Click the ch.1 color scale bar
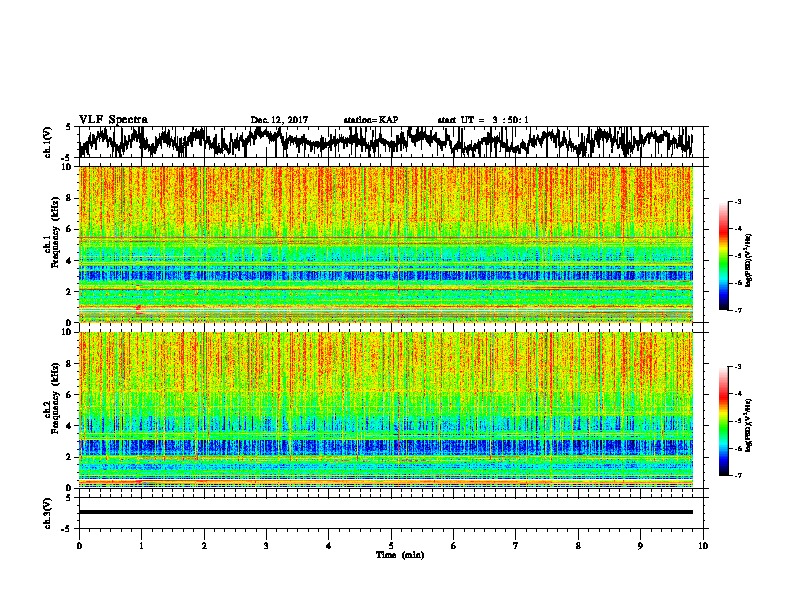Screen dimensions: 792x612 click(723, 255)
